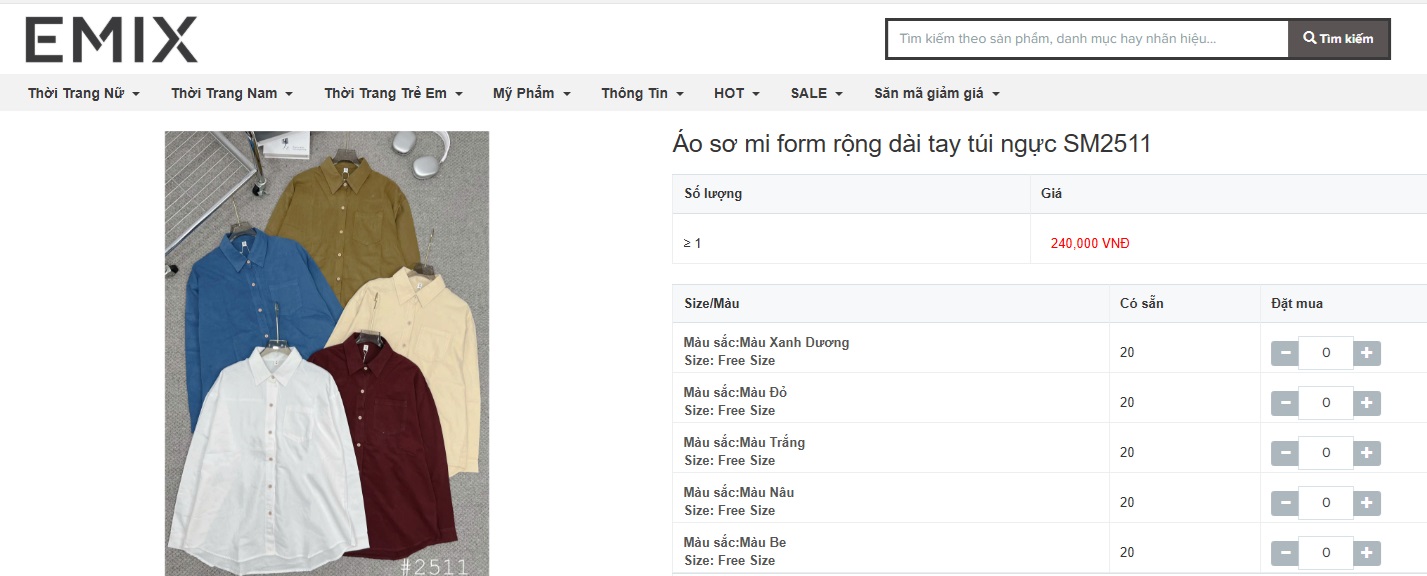Click the magnifier Tìm kiếm search button
1427x576 pixels.
[x=1338, y=39]
